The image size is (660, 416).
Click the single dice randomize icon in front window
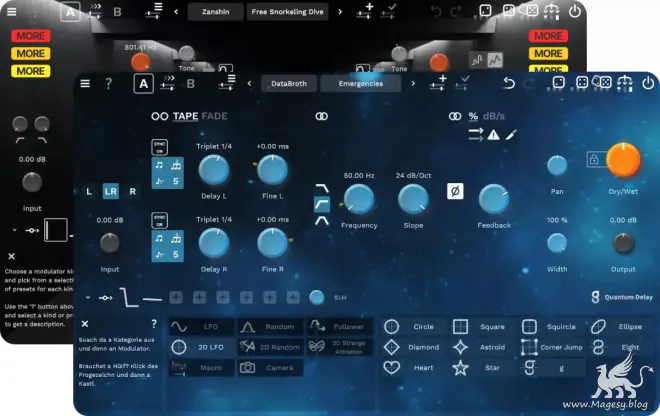pyautogui.click(x=559, y=83)
